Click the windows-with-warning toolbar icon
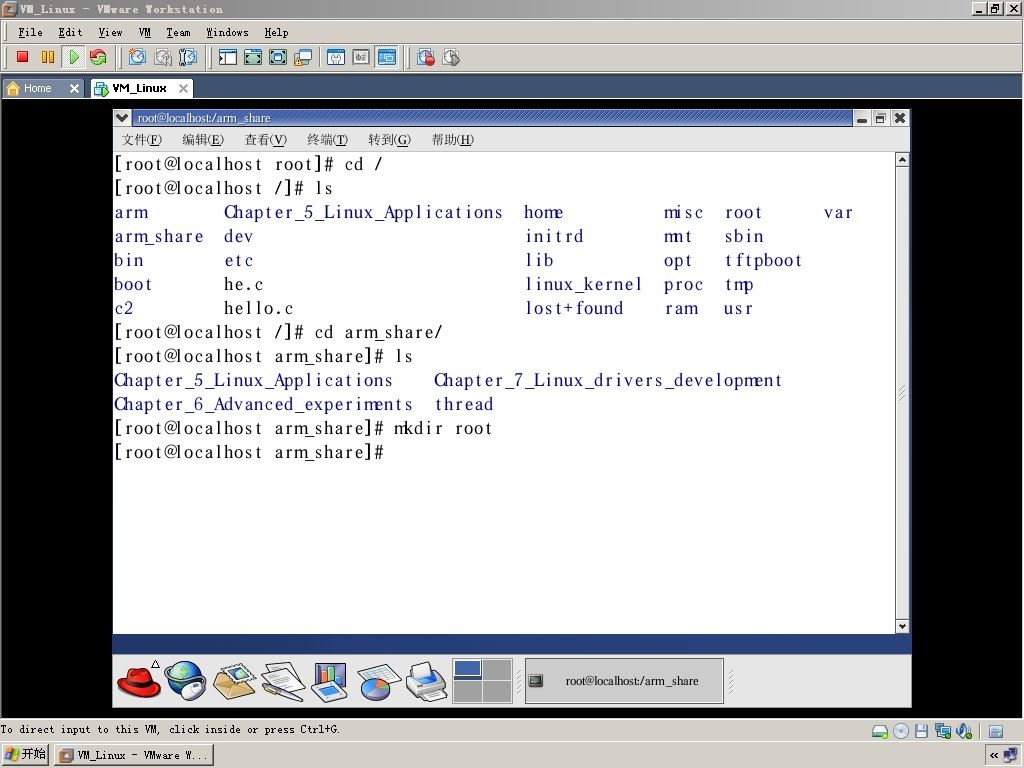1024x768 pixels. (x=302, y=57)
